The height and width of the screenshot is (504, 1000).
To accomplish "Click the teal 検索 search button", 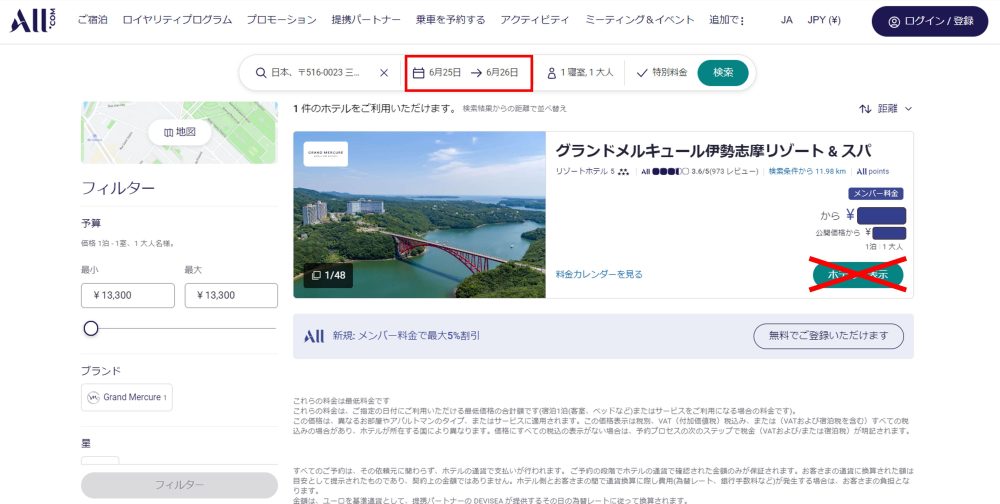I will (723, 73).
